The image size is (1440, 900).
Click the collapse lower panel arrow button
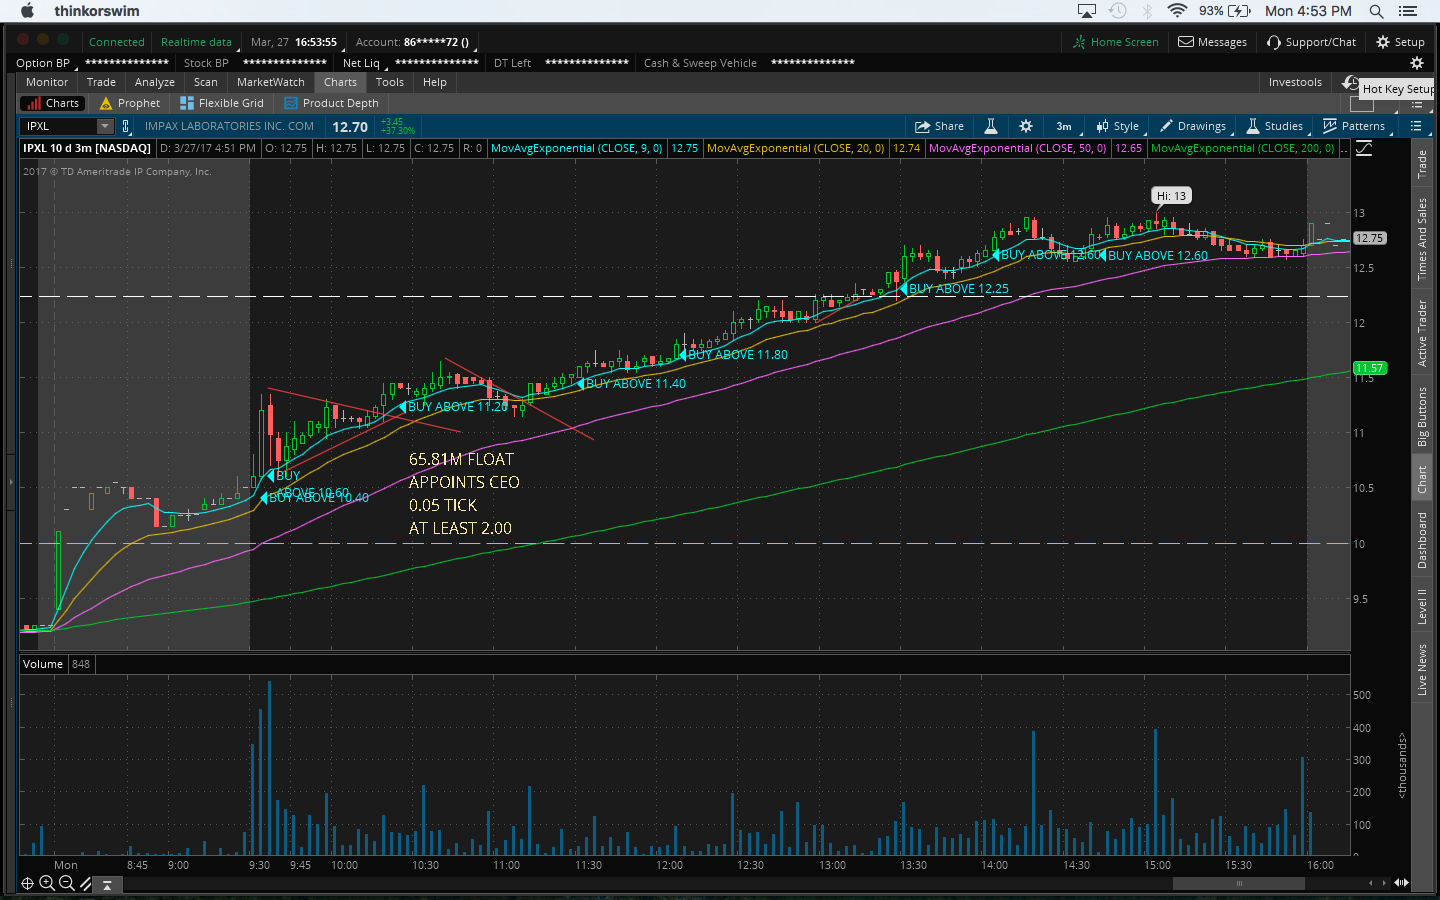pos(107,884)
